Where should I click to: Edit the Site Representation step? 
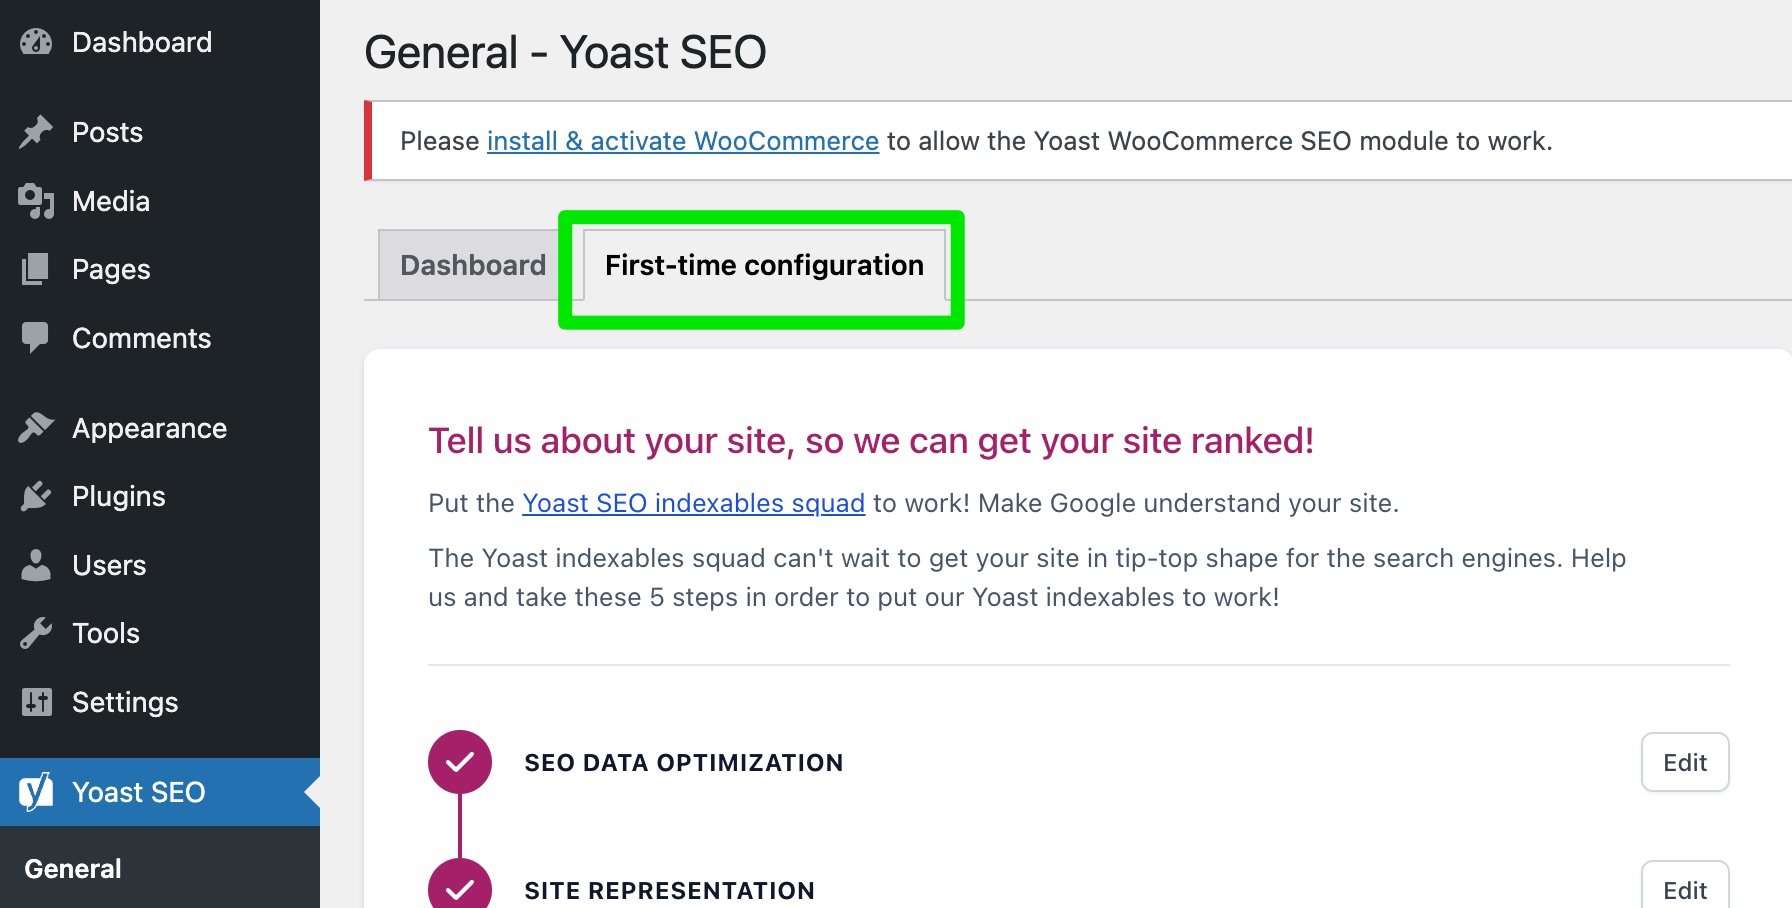1684,888
